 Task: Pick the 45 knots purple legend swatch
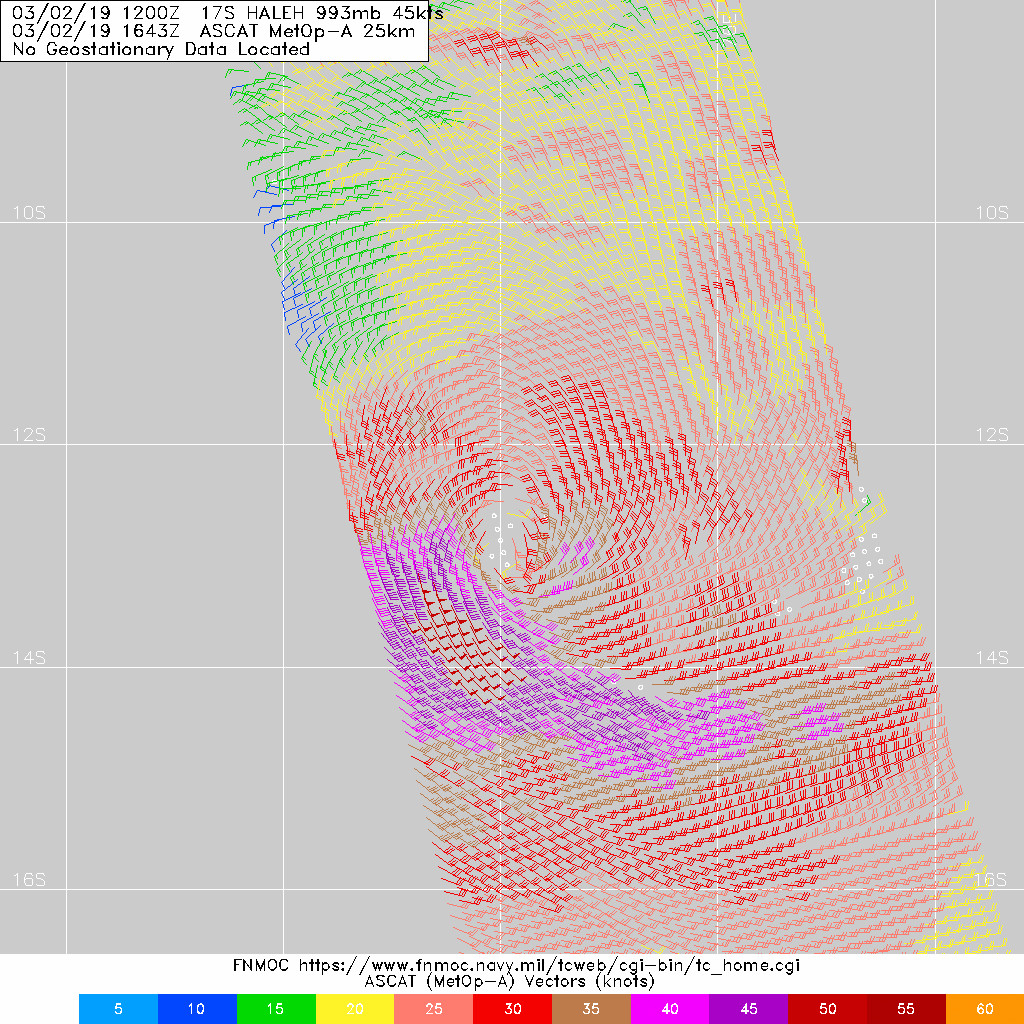(x=749, y=1009)
